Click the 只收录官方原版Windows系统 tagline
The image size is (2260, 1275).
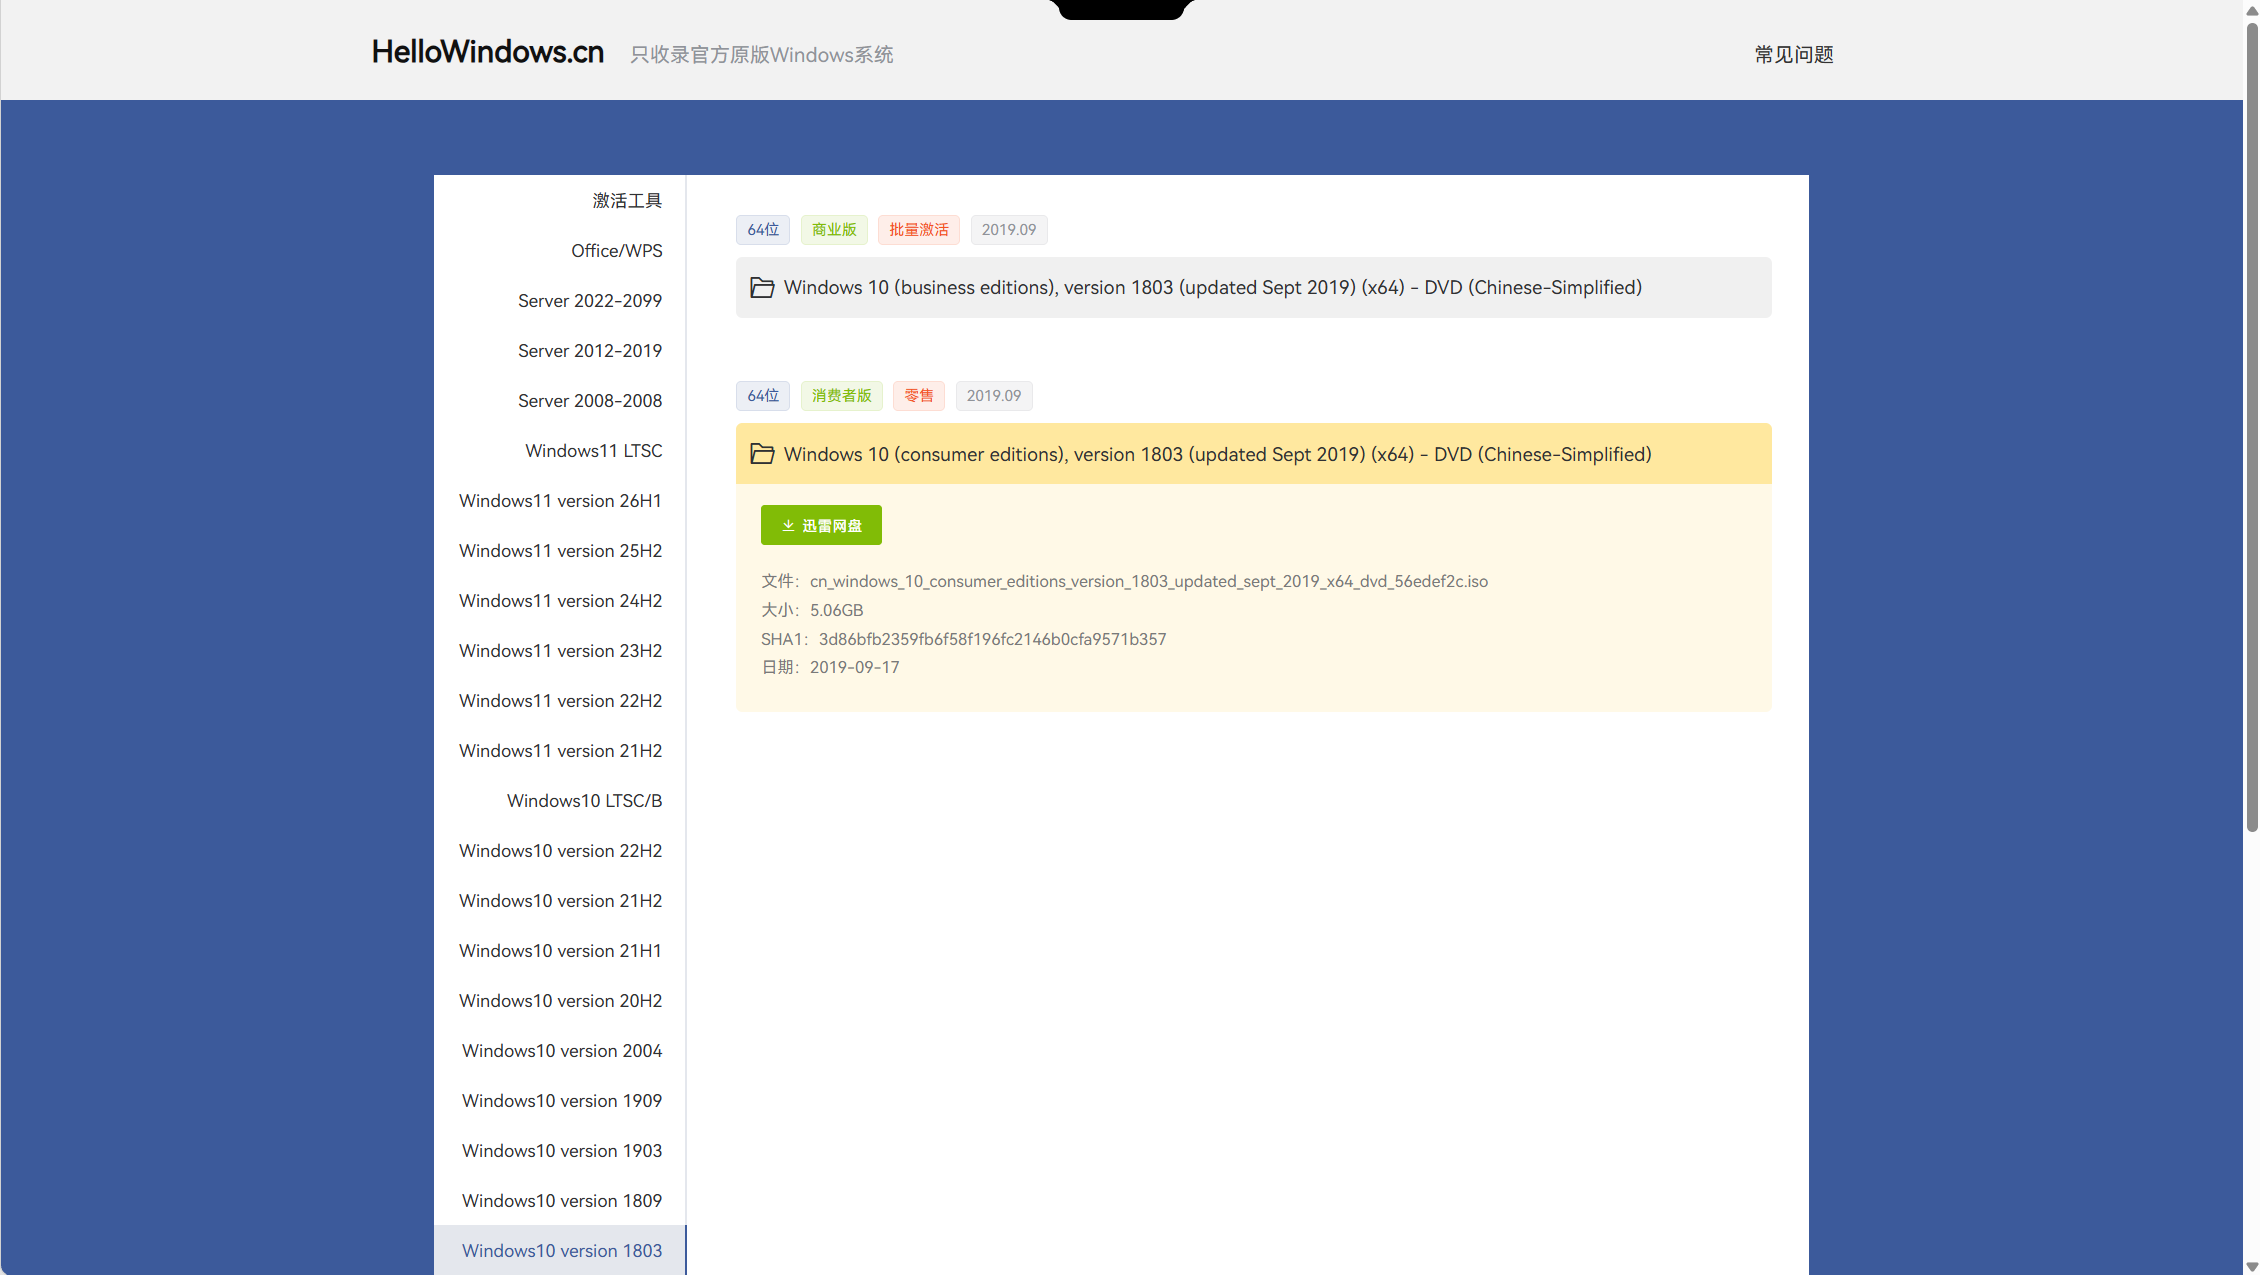[x=762, y=55]
